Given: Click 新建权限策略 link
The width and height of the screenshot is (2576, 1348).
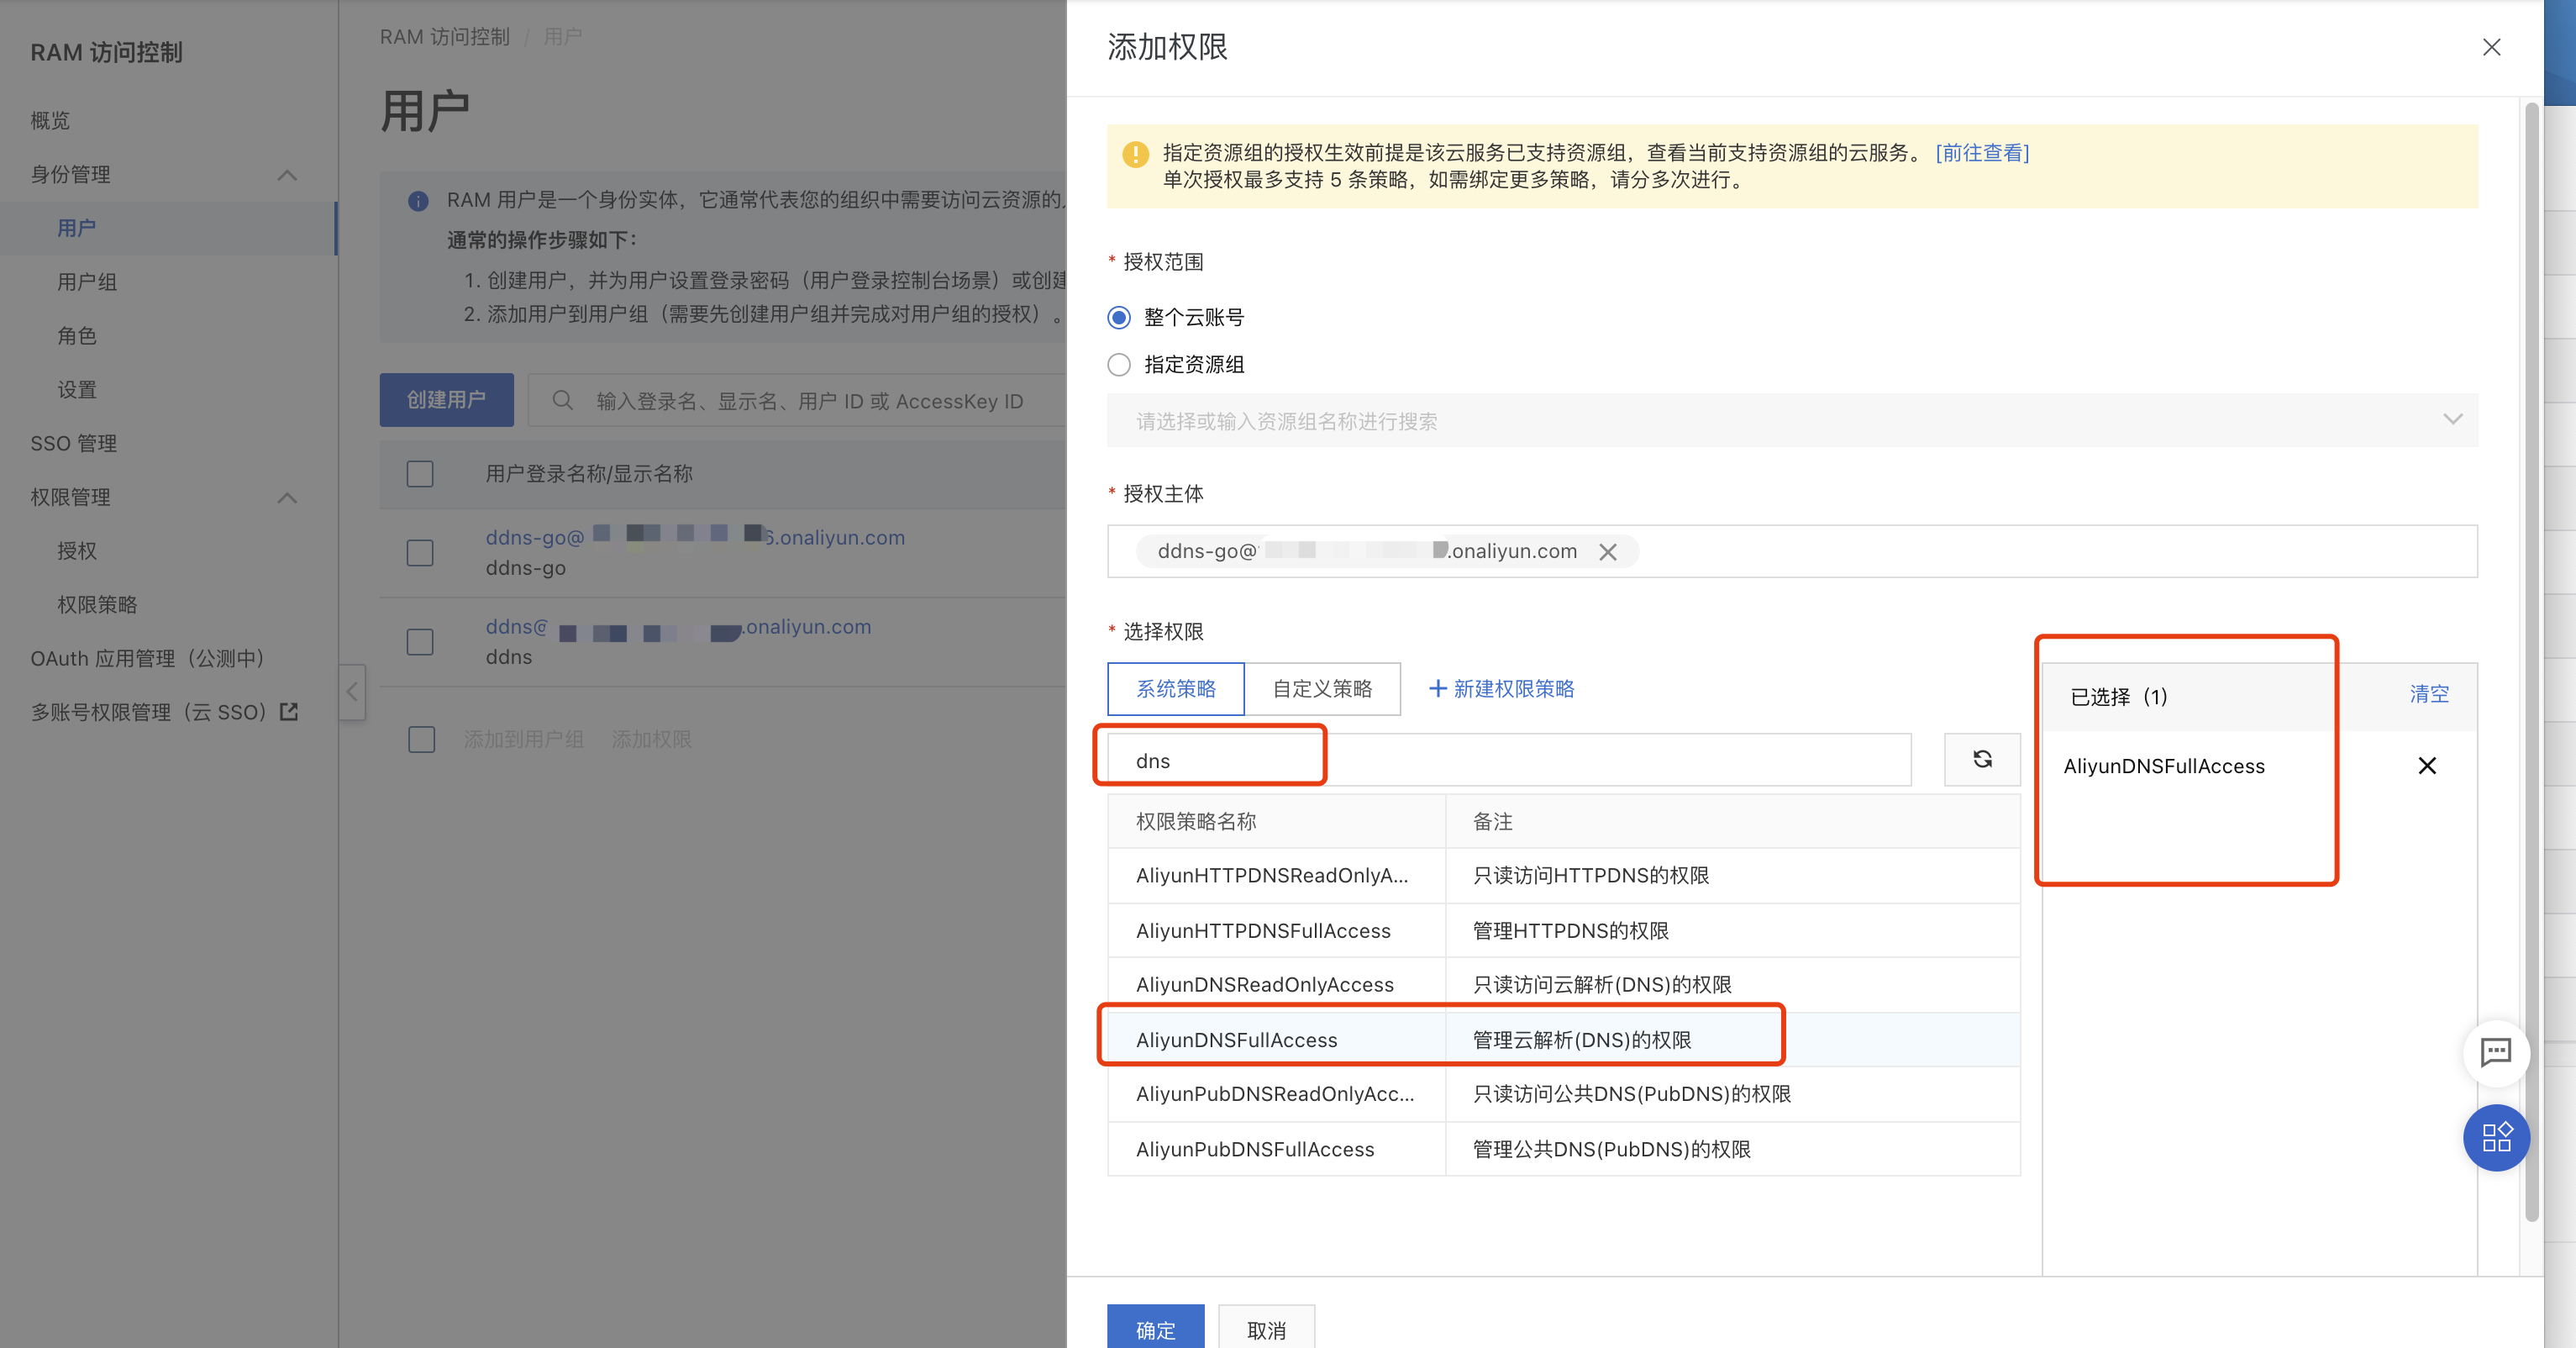Looking at the screenshot, I should click(x=1513, y=689).
